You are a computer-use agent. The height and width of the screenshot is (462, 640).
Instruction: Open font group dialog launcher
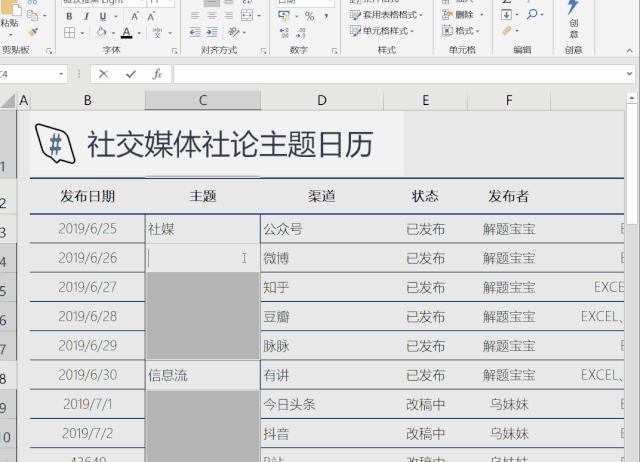click(174, 51)
